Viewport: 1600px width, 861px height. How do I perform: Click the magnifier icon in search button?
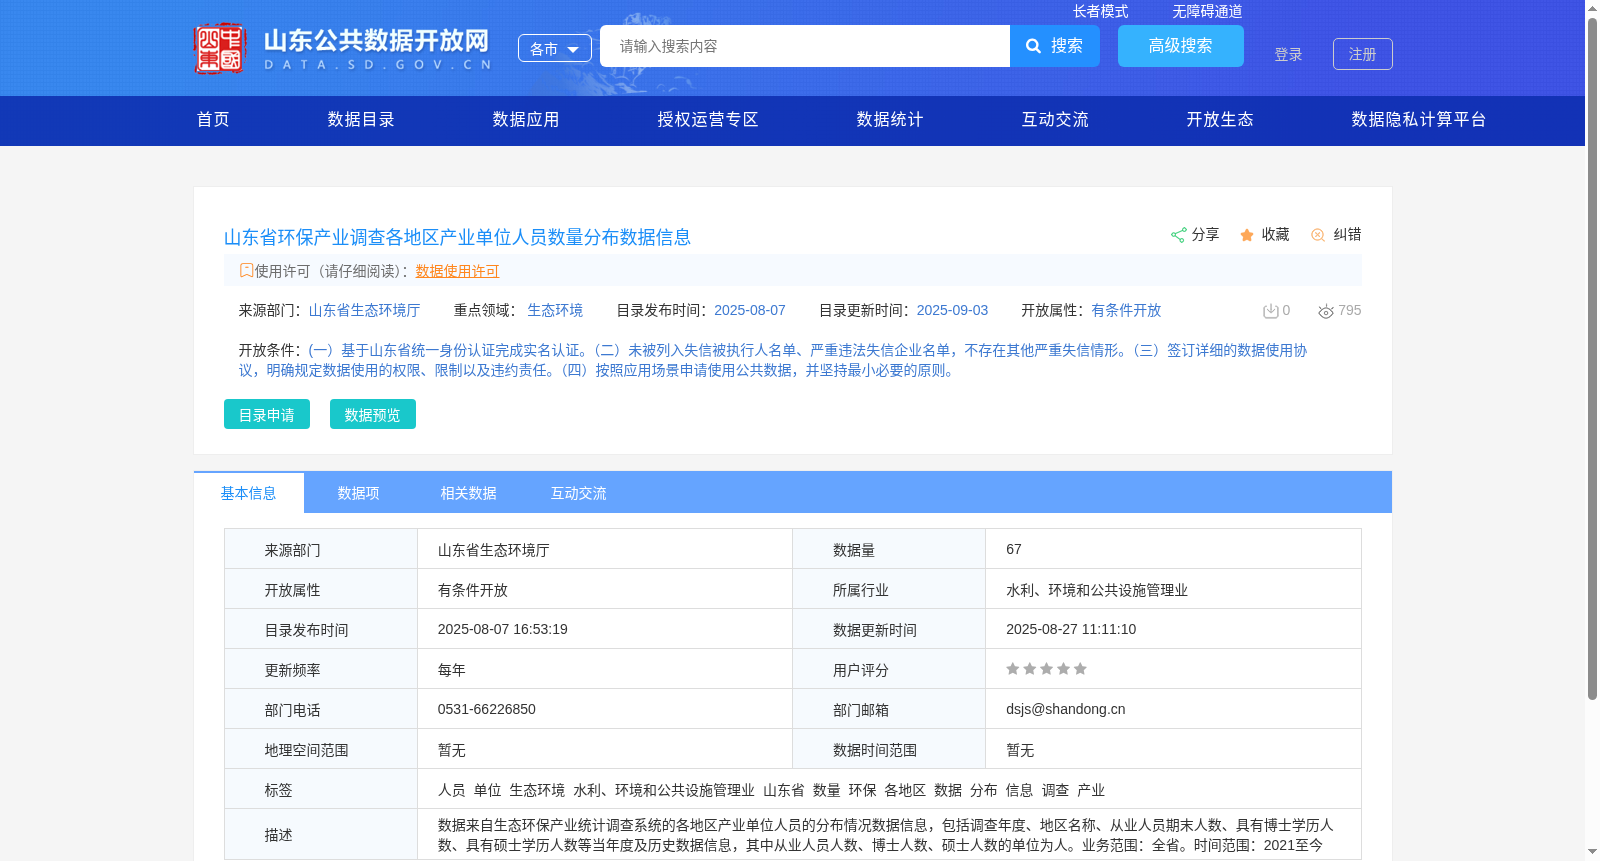1034,46
